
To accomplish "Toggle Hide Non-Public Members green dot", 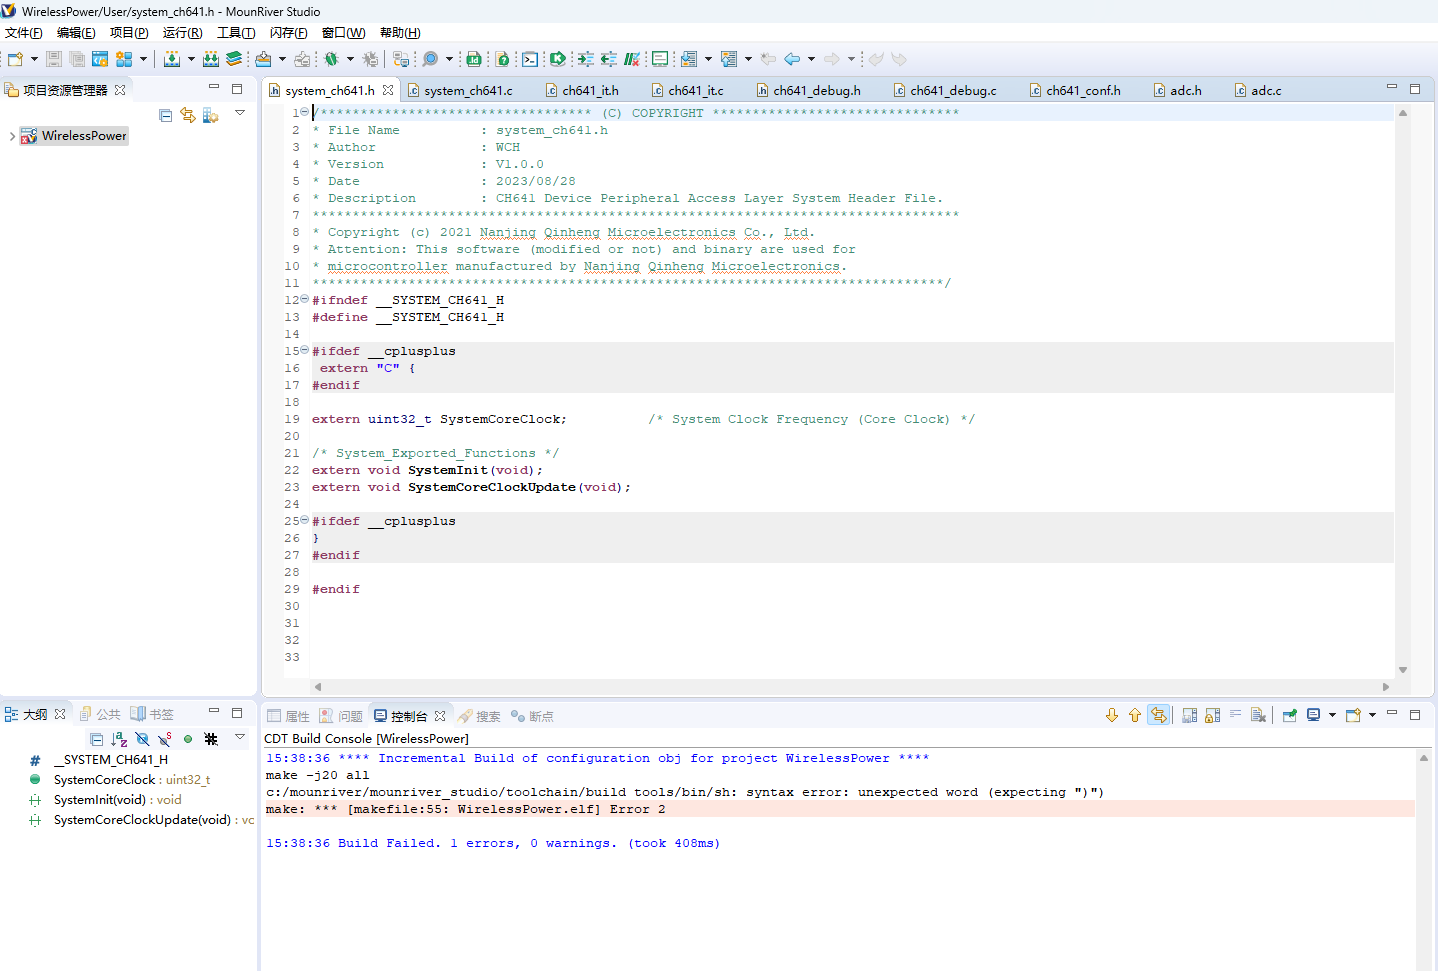I will tap(188, 739).
